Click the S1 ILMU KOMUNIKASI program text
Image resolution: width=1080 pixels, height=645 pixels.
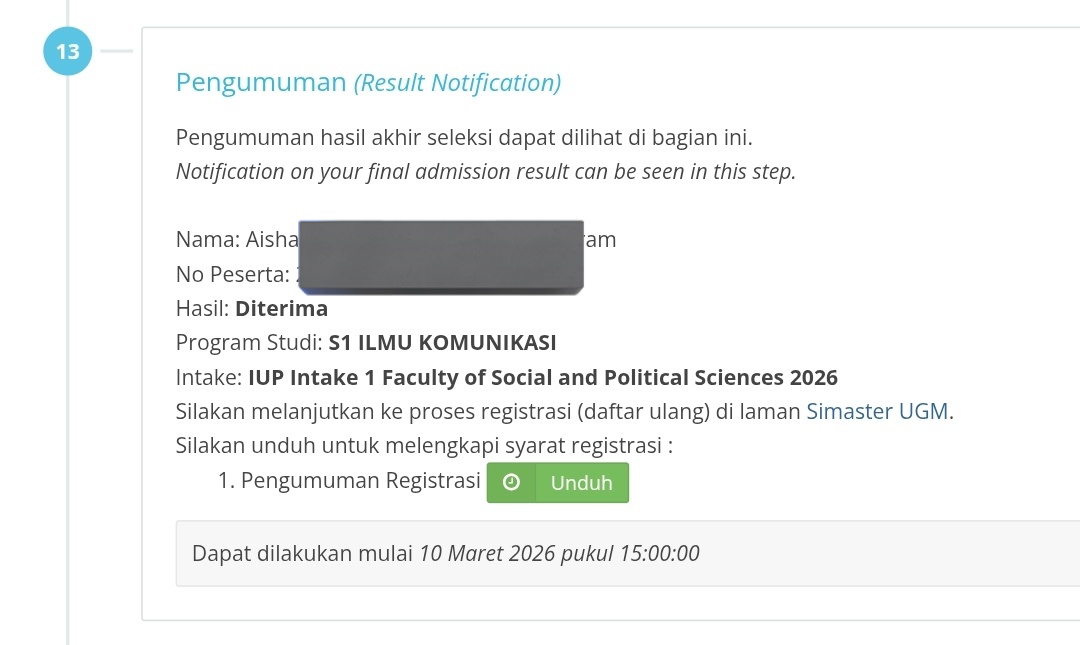tap(442, 342)
